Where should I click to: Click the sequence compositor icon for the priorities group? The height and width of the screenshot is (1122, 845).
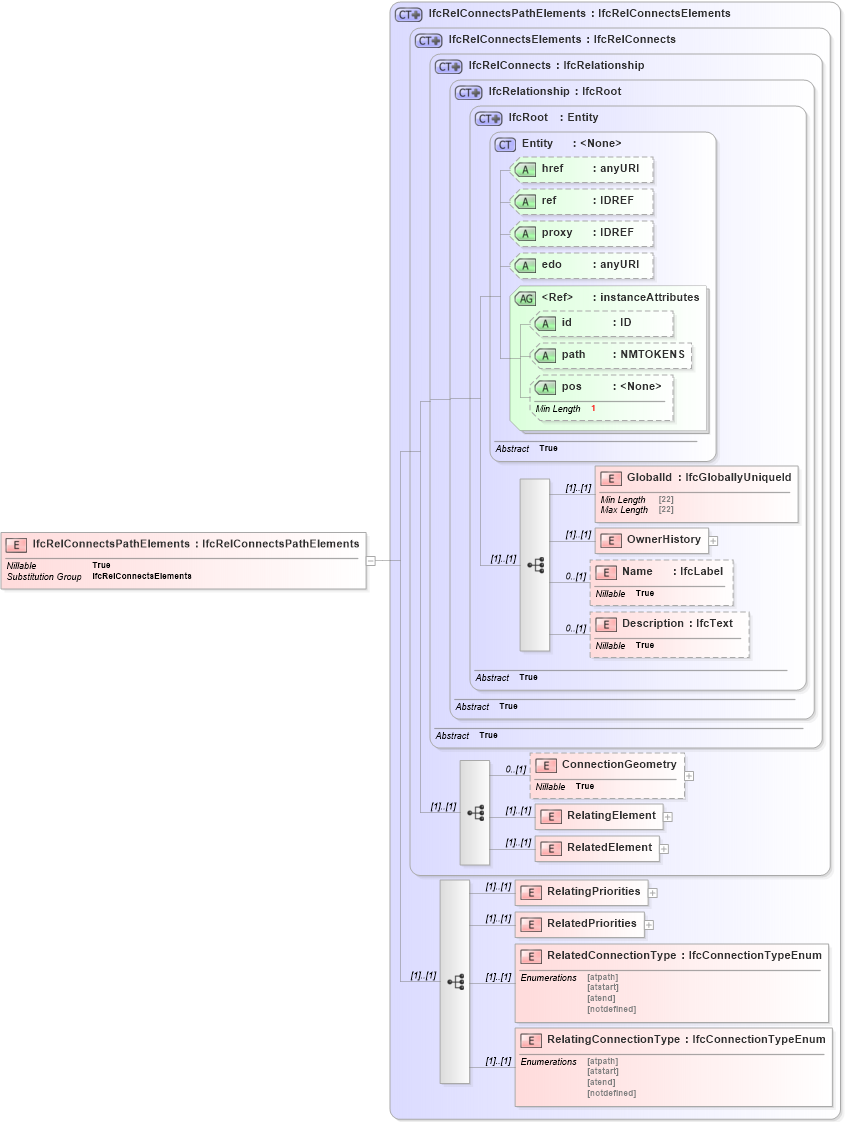point(456,982)
